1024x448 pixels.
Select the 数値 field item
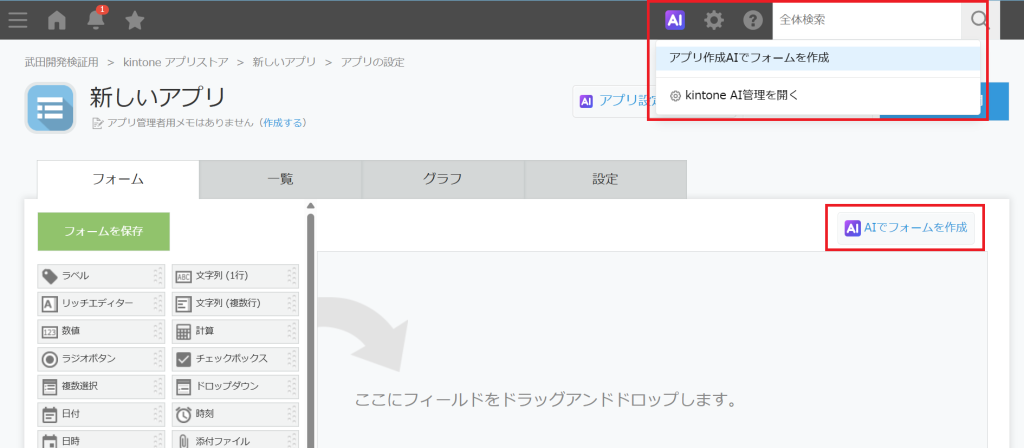101,332
